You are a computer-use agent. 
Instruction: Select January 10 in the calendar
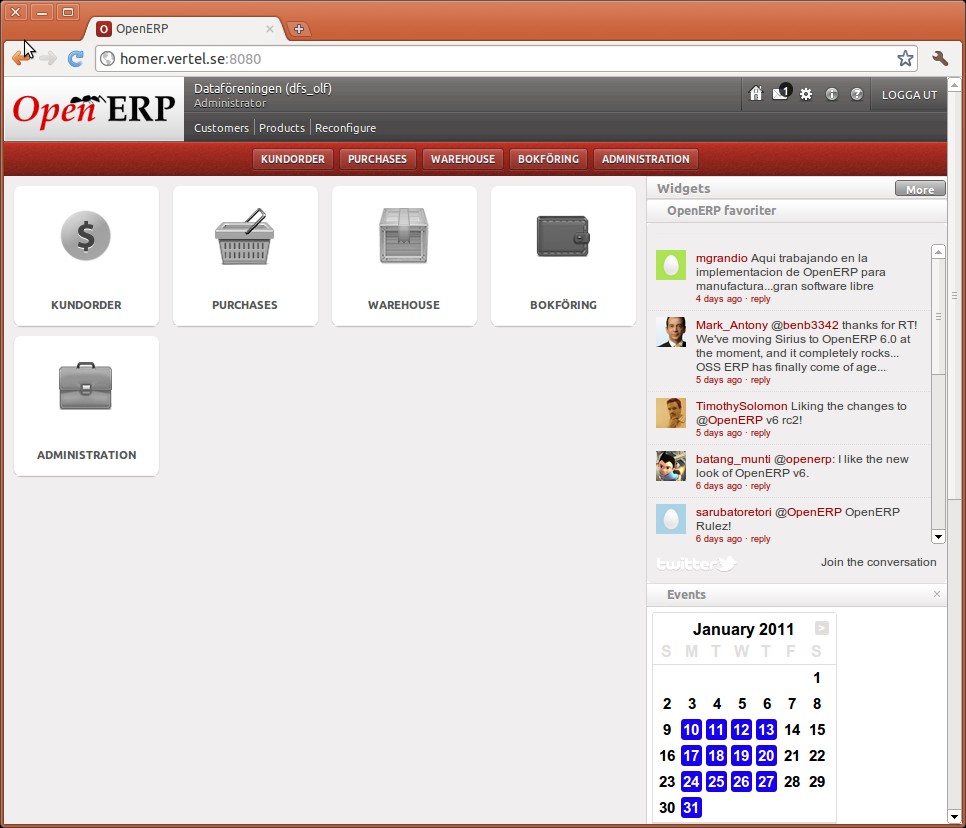[x=691, y=729]
